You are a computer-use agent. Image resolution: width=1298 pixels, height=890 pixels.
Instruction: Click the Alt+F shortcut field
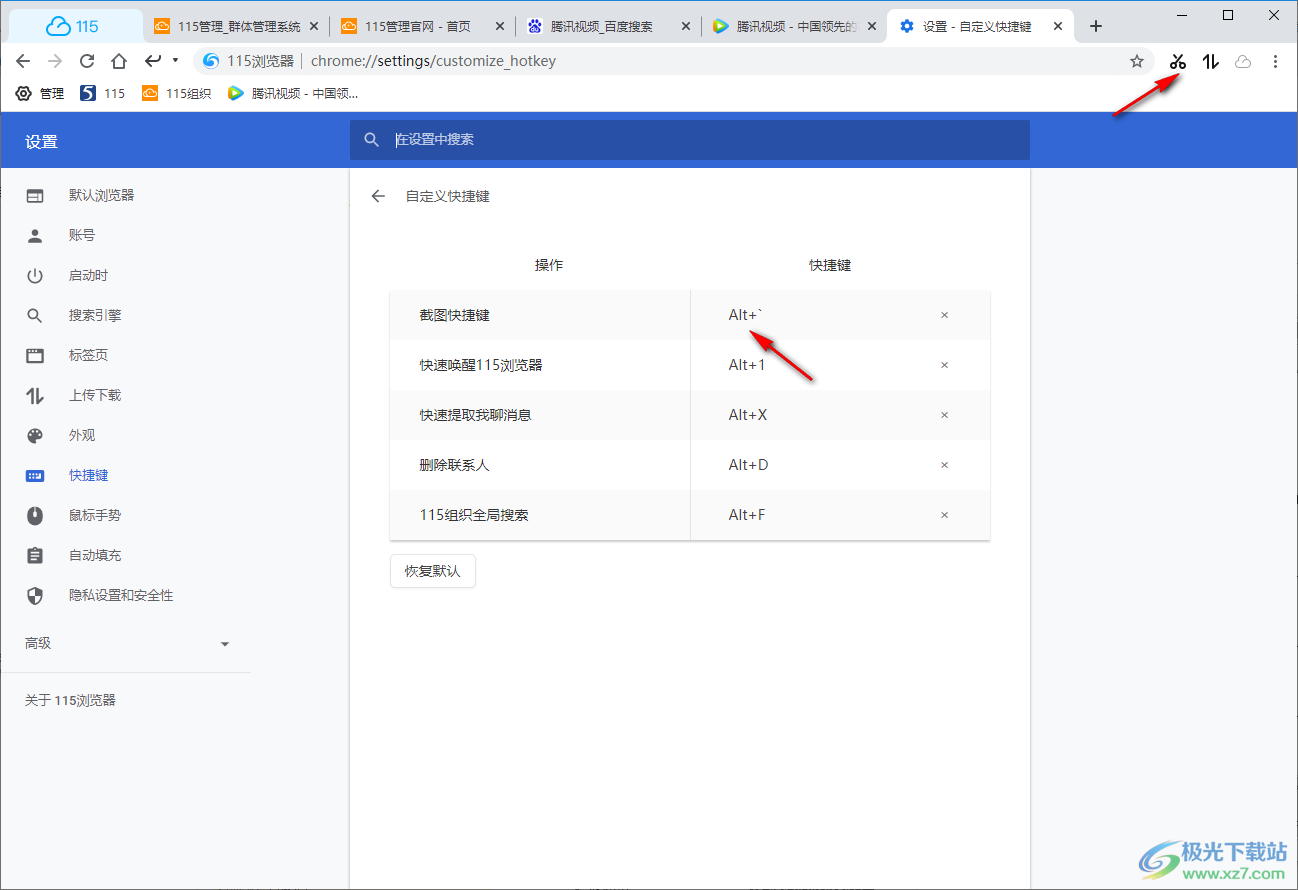pos(747,515)
